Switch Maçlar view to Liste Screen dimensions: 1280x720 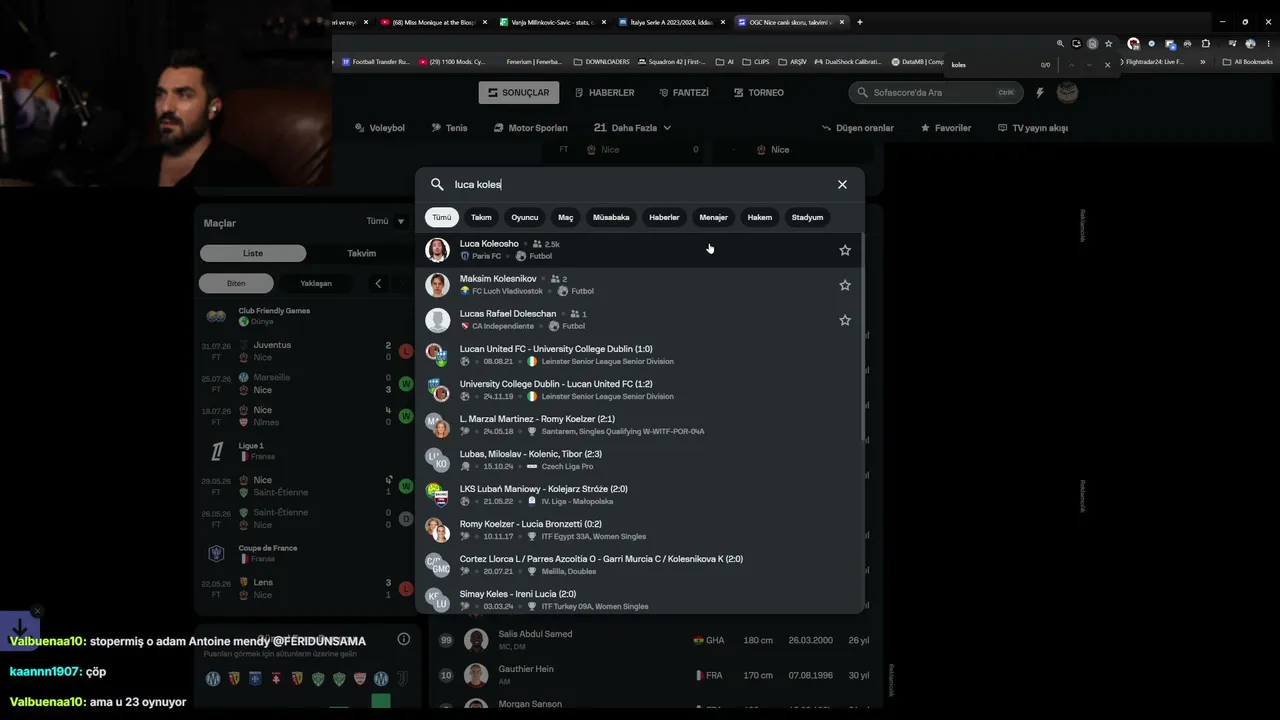(253, 253)
